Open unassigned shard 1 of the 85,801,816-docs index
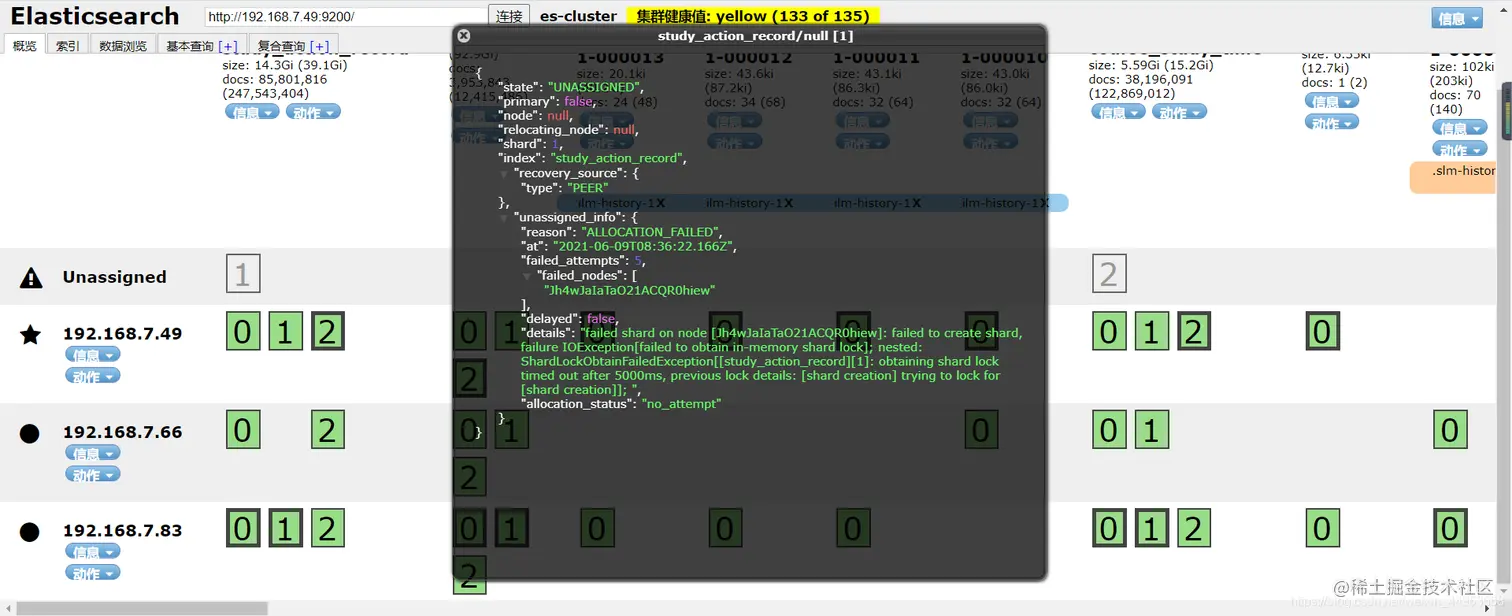This screenshot has width=1512, height=616. [x=243, y=274]
